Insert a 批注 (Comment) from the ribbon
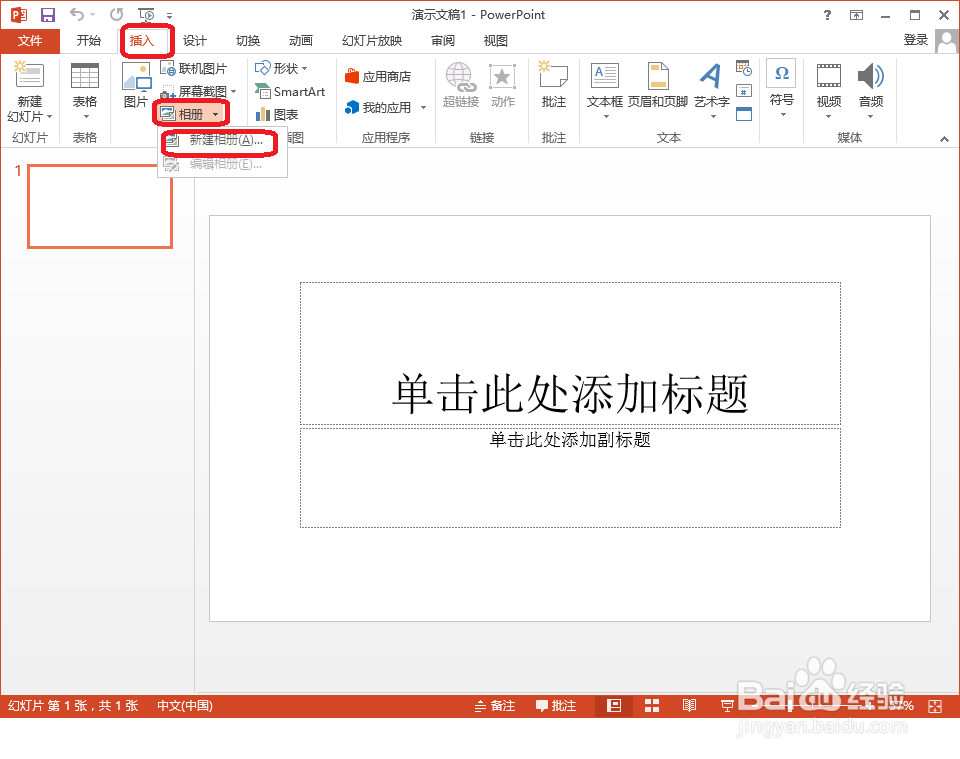Image resolution: width=960 pixels, height=759 pixels. click(553, 84)
